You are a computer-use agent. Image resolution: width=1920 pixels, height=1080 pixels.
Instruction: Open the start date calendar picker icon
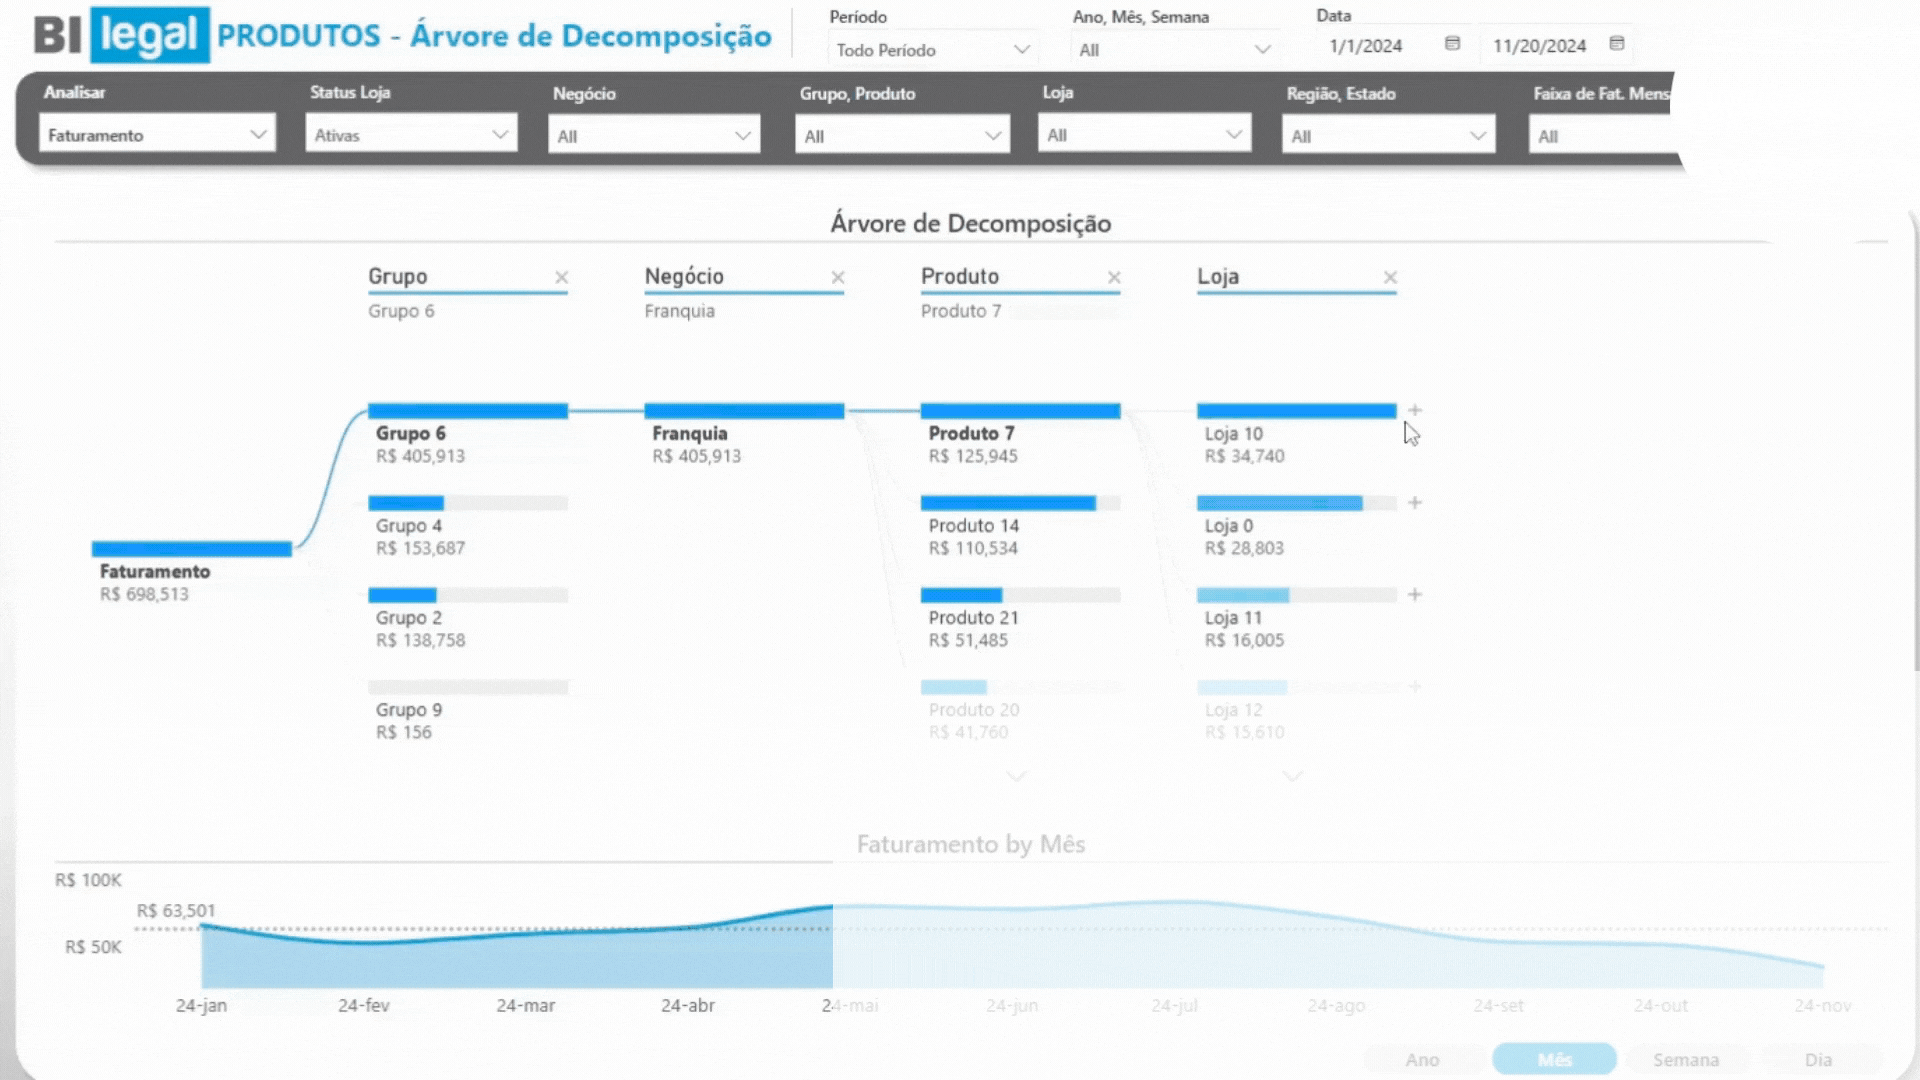point(1452,44)
